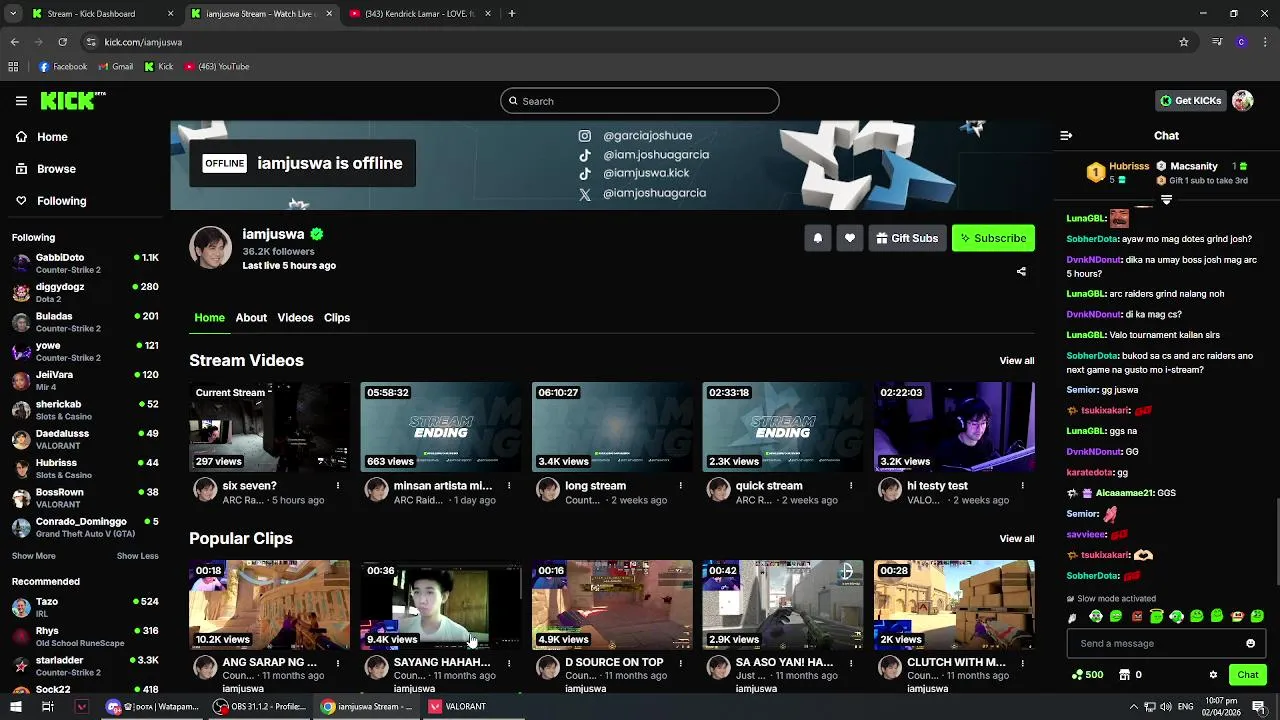View all Stream Videos

coord(1017,361)
